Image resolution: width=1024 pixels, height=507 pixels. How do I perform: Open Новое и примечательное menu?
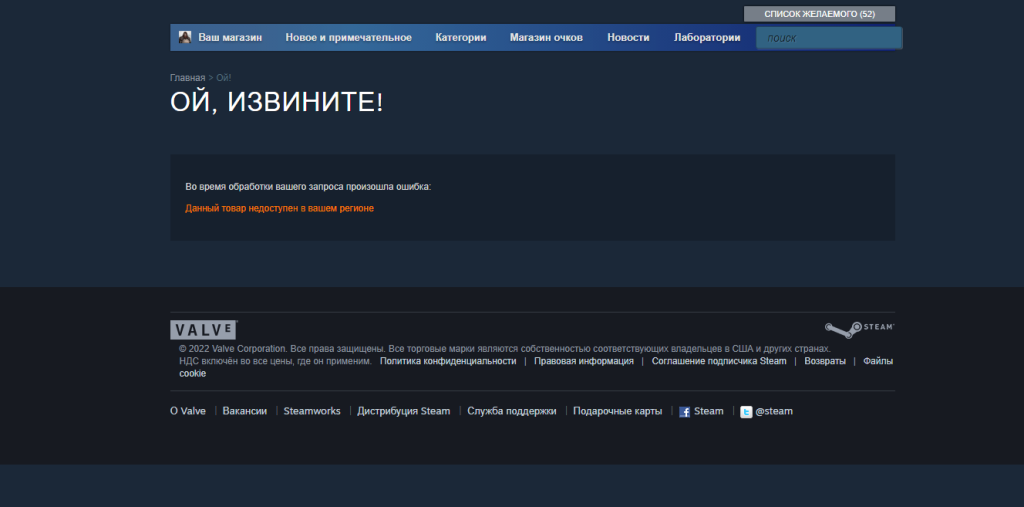(349, 37)
